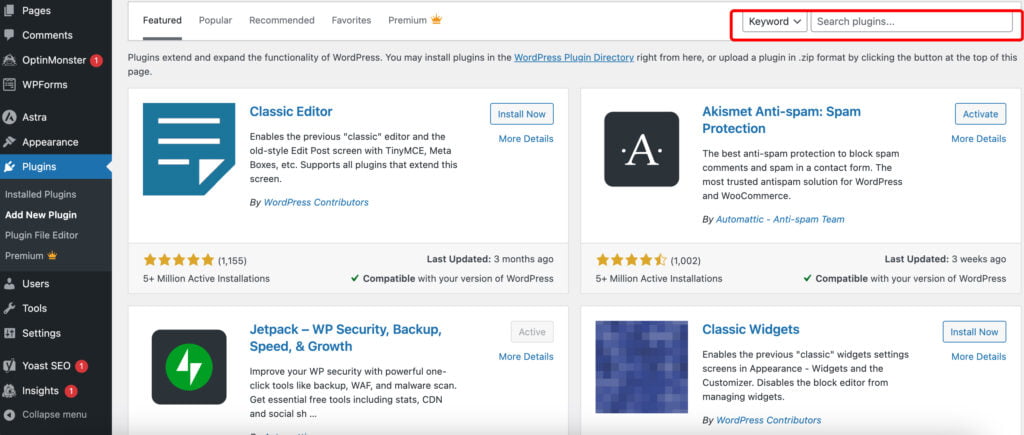The image size is (1024, 435).
Task: Install the Classic Widgets plugin
Action: click(x=974, y=332)
